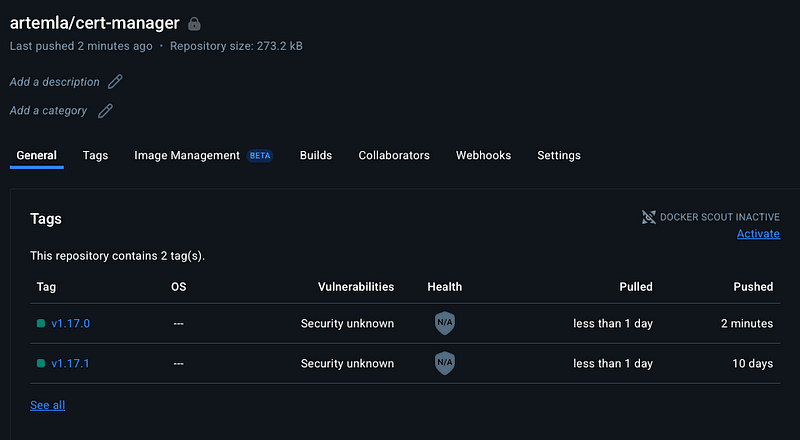Click the Docker Scout inactive icon
This screenshot has height=440, width=800.
click(648, 217)
